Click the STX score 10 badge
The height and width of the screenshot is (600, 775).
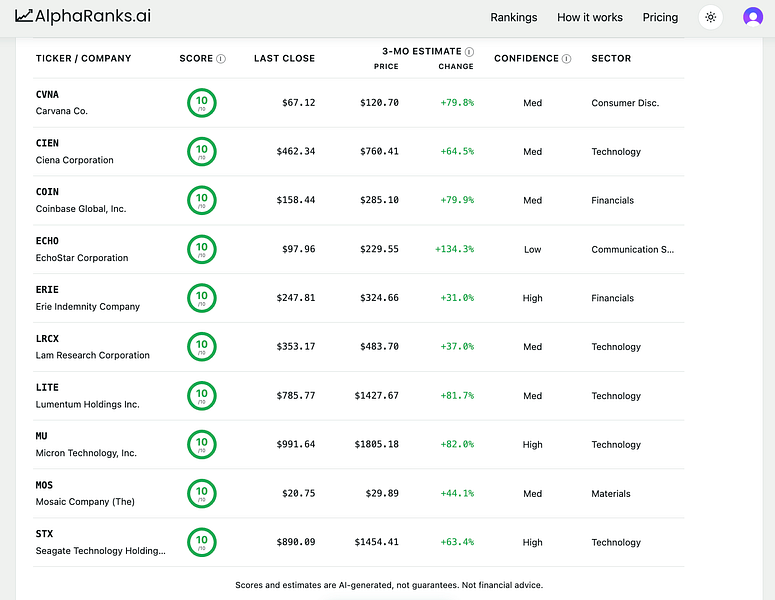pyautogui.click(x=202, y=542)
